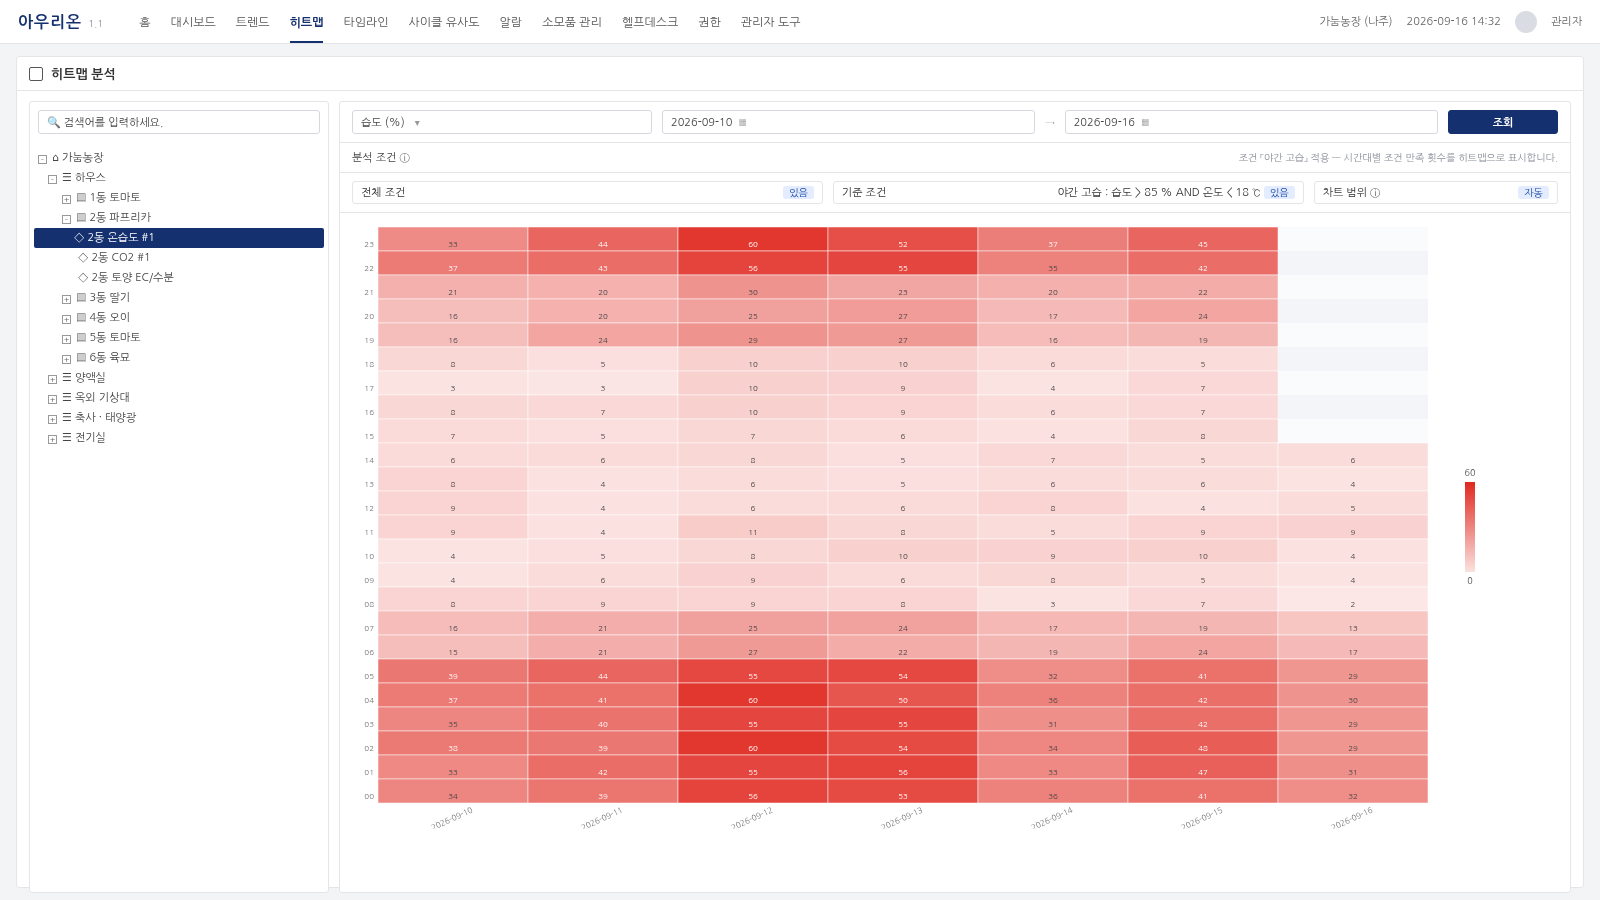Expand the 양액실 tree node

[x=53, y=379]
